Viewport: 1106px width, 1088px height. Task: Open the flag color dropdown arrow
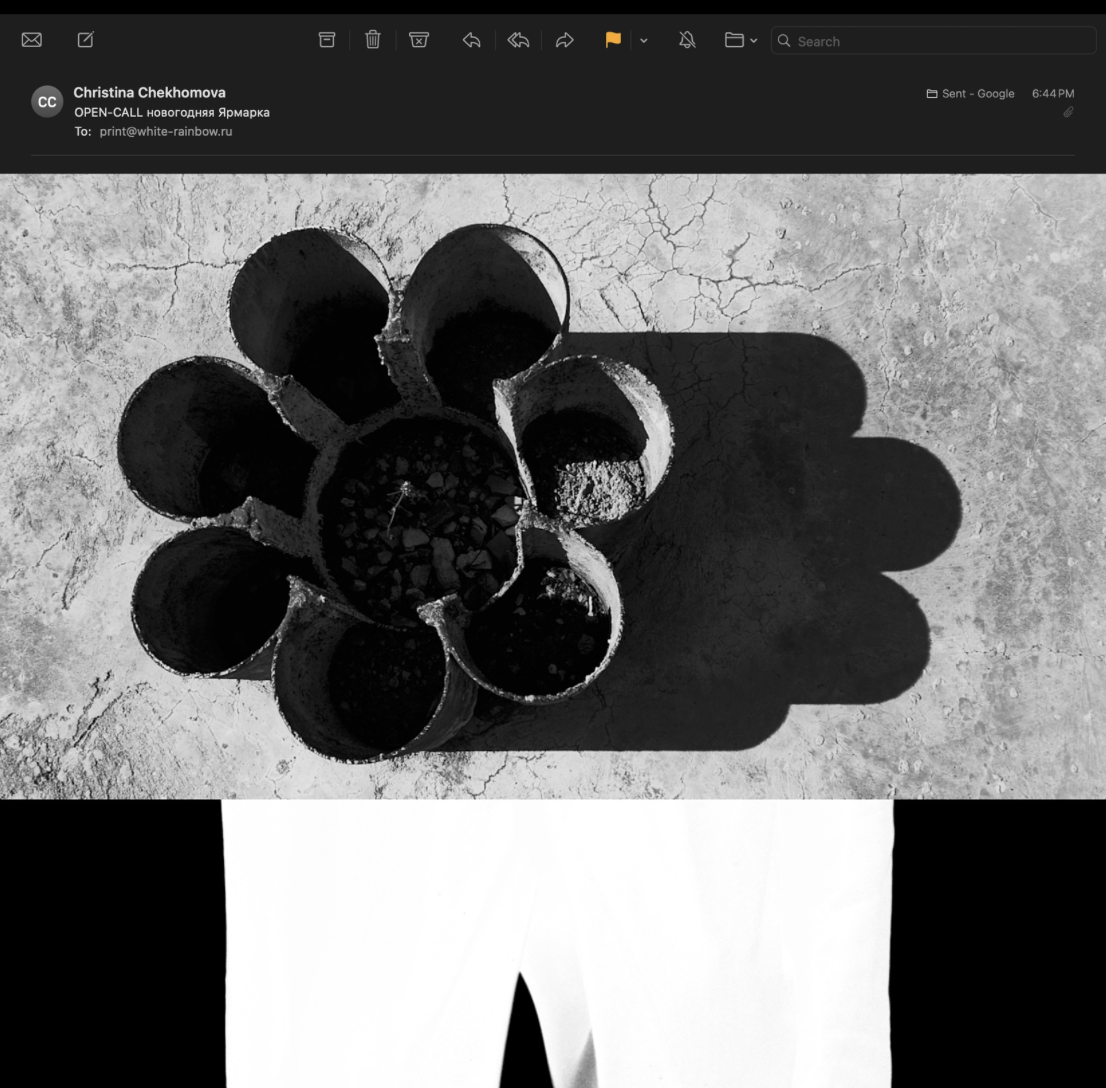[x=643, y=41]
